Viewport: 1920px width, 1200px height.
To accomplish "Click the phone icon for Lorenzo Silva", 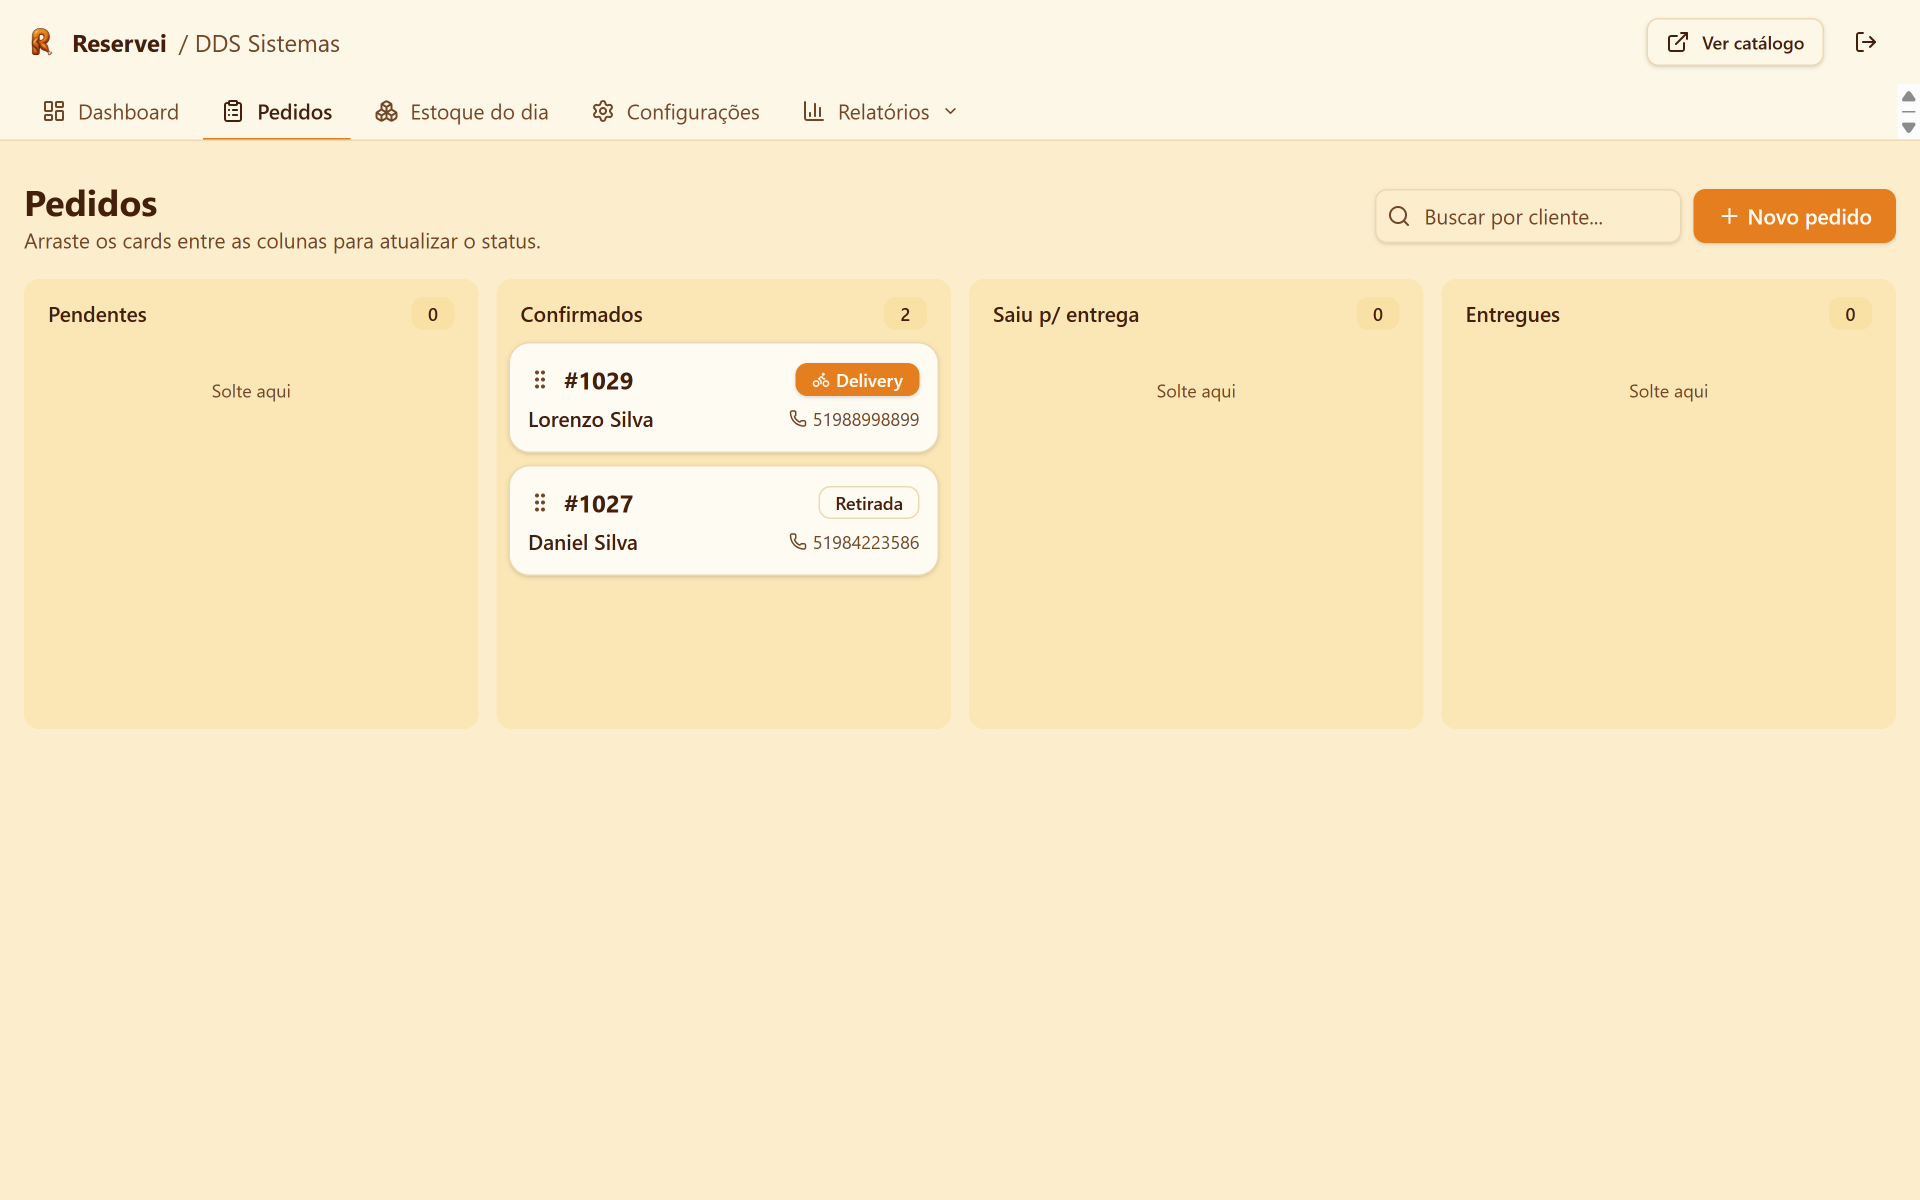I will [798, 419].
